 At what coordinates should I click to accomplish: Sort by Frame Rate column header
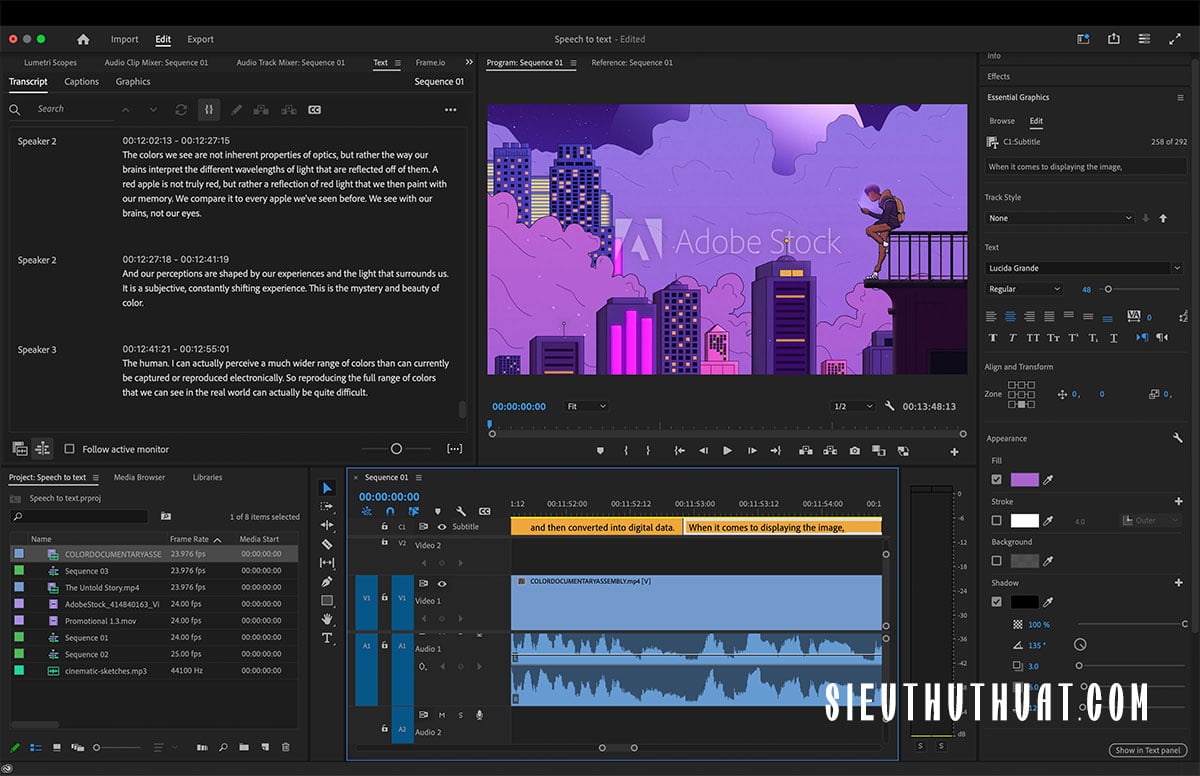point(196,539)
